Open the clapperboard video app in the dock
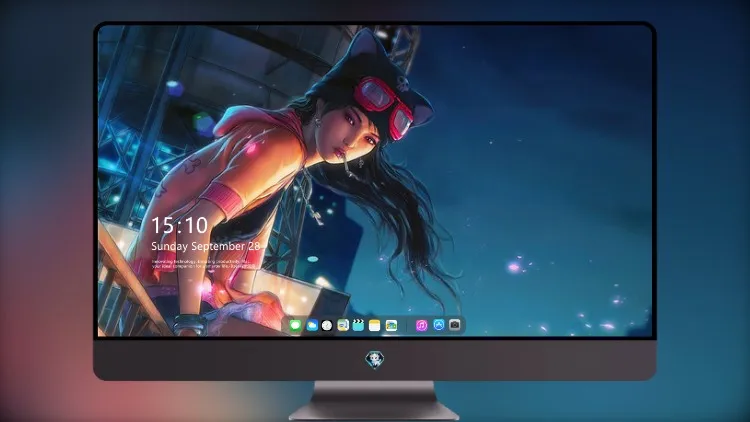This screenshot has height=422, width=750. point(358,325)
